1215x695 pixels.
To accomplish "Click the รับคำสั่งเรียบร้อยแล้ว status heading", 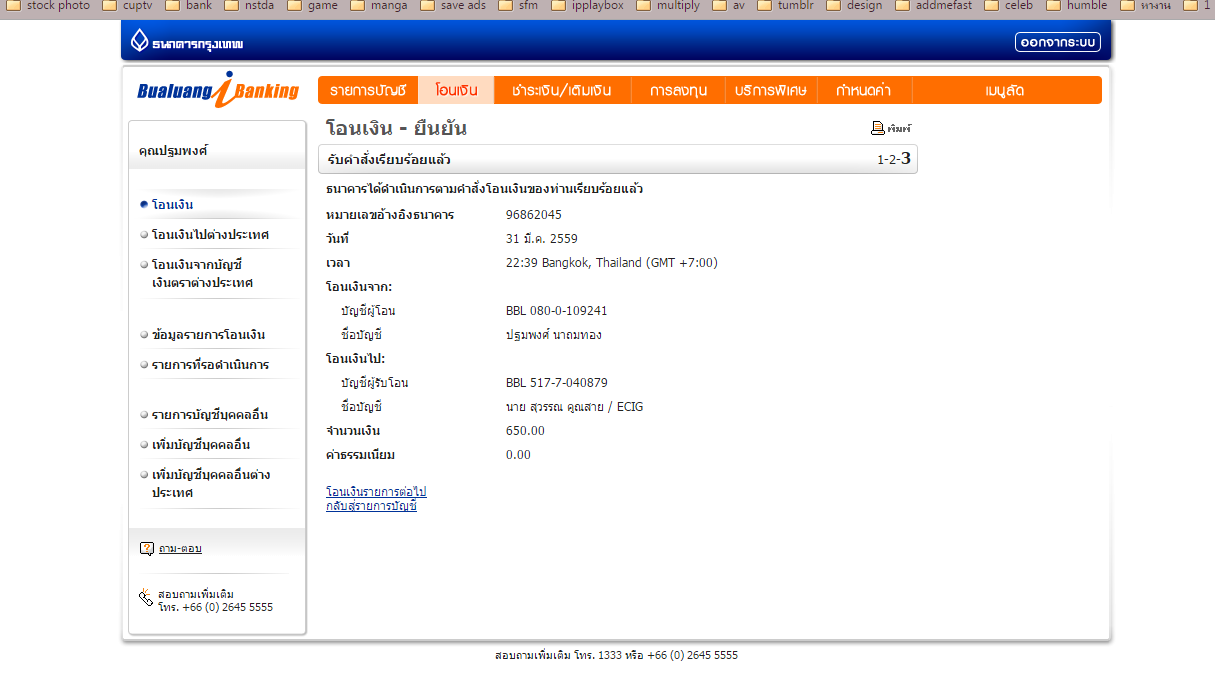I will point(389,160).
